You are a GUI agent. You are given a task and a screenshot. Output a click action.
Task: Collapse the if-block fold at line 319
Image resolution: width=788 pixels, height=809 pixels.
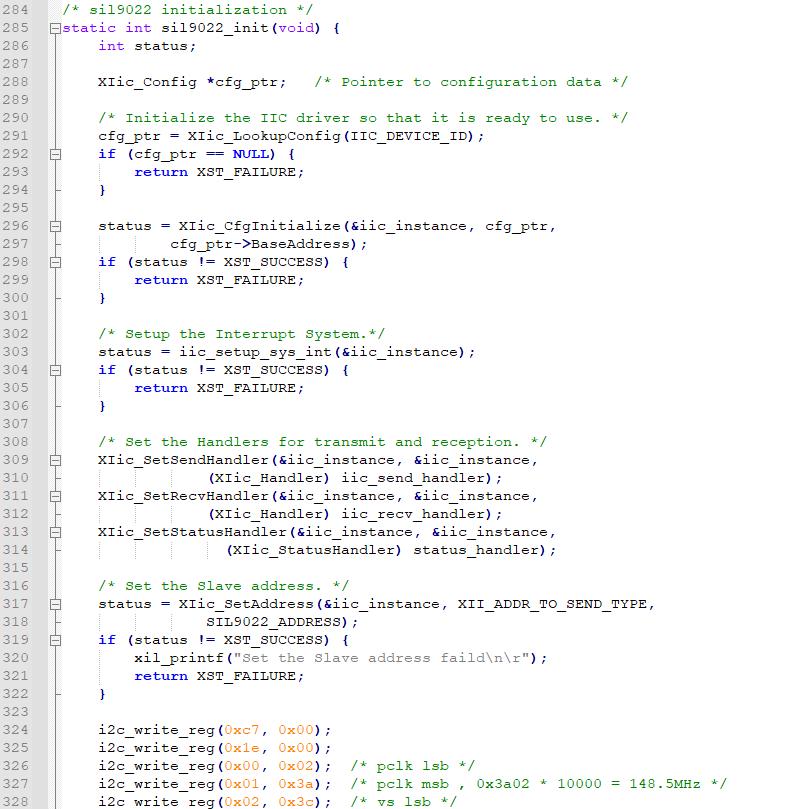tap(55, 641)
